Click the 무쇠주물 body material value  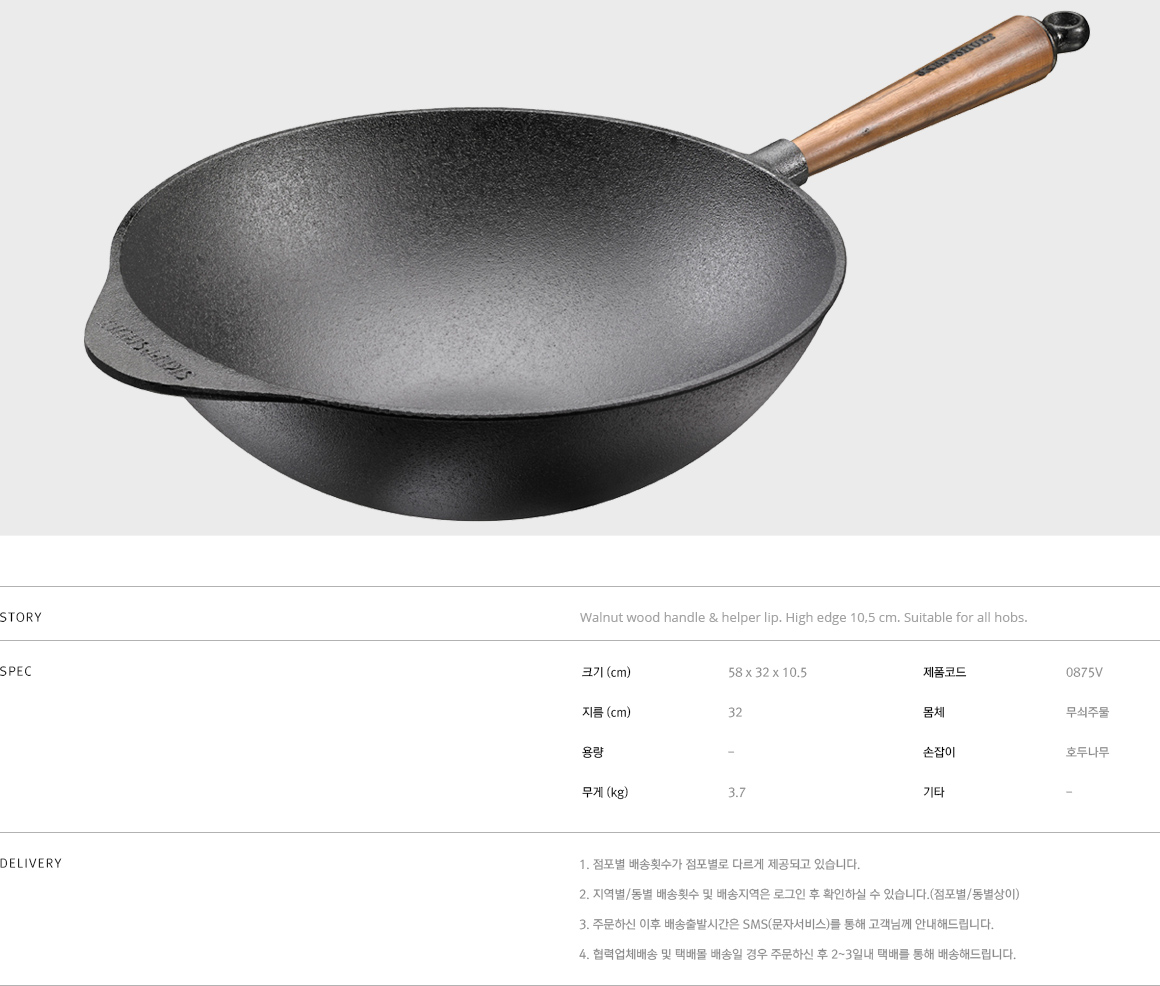[1087, 712]
